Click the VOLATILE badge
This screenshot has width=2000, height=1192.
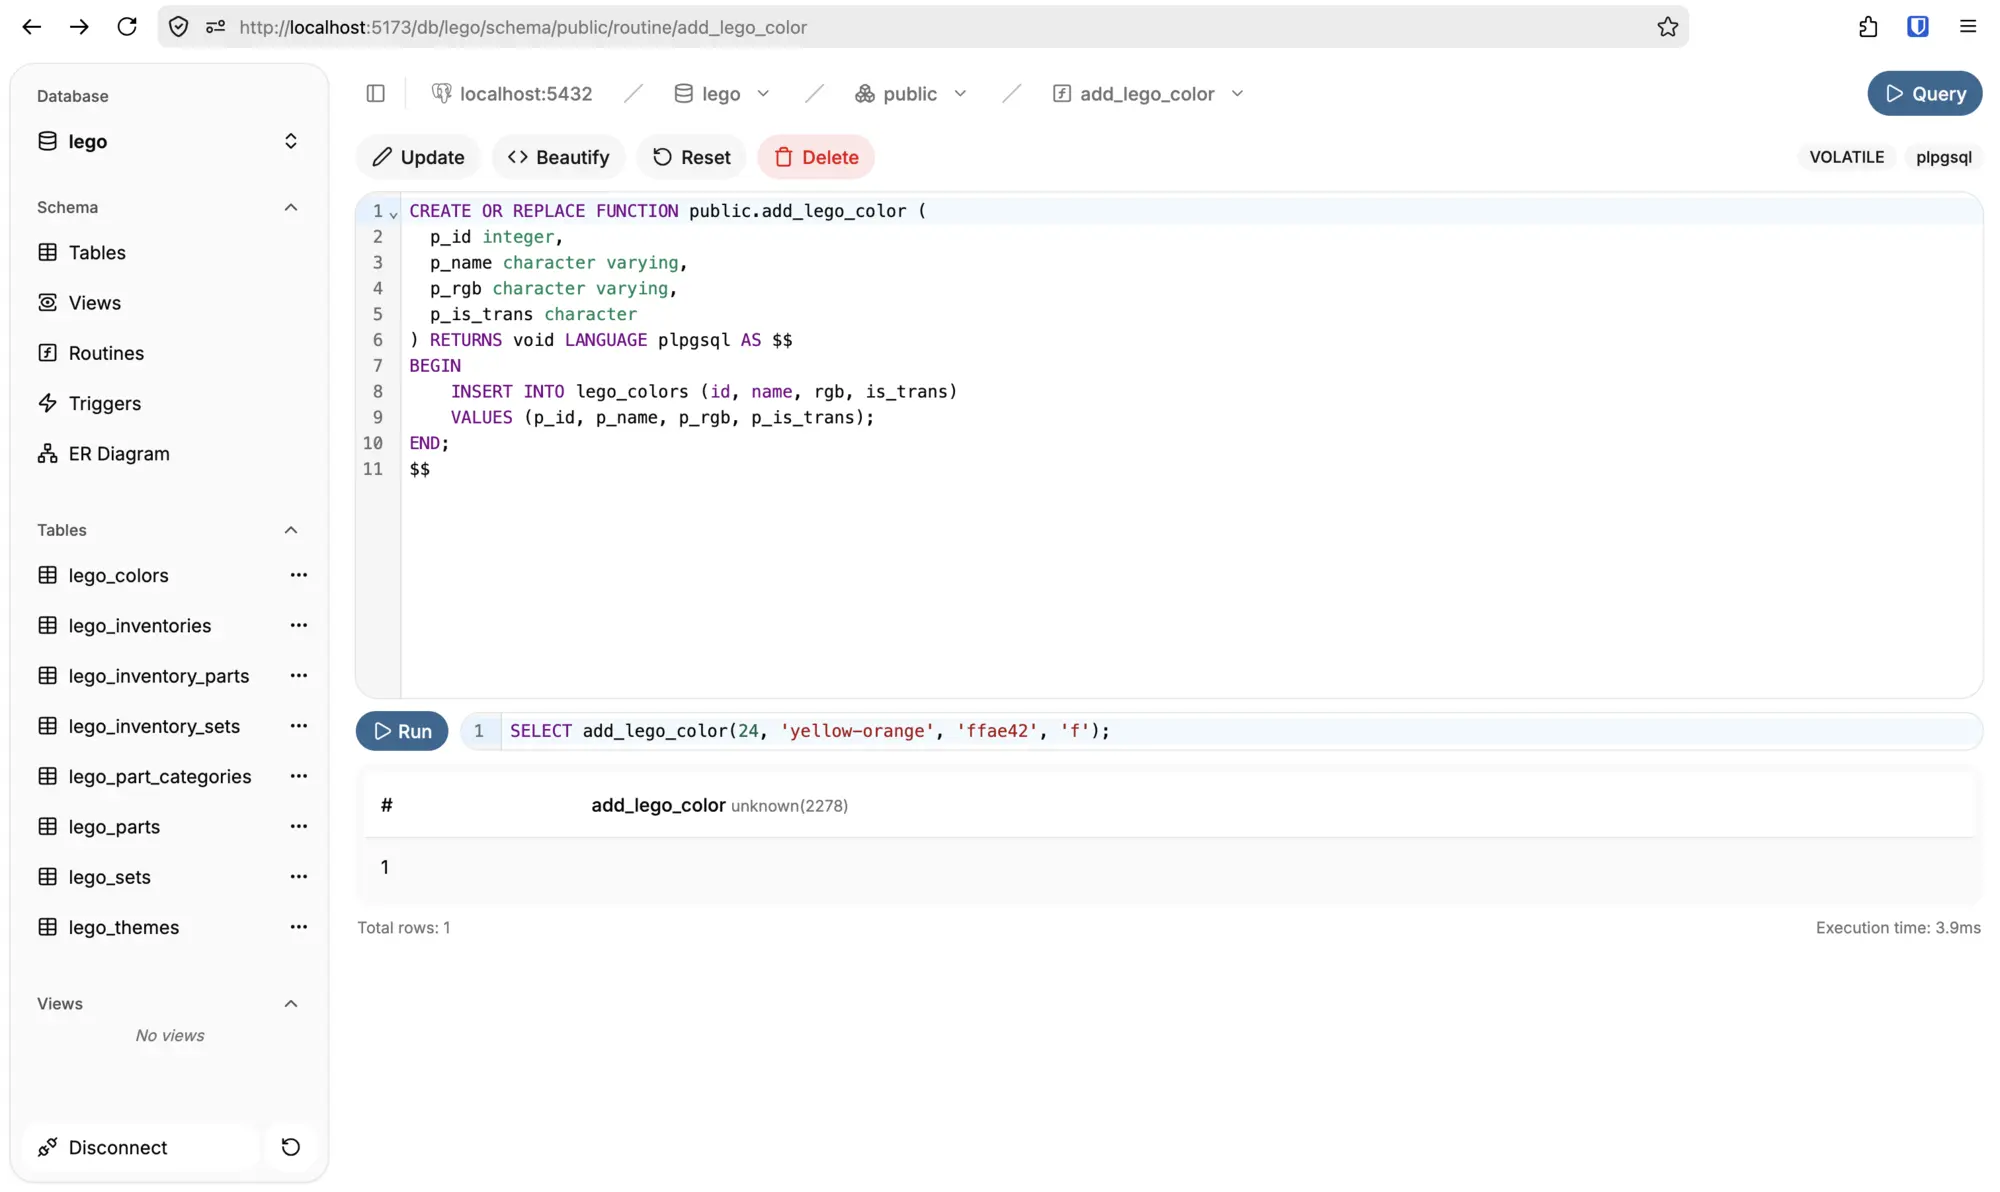(x=1846, y=157)
